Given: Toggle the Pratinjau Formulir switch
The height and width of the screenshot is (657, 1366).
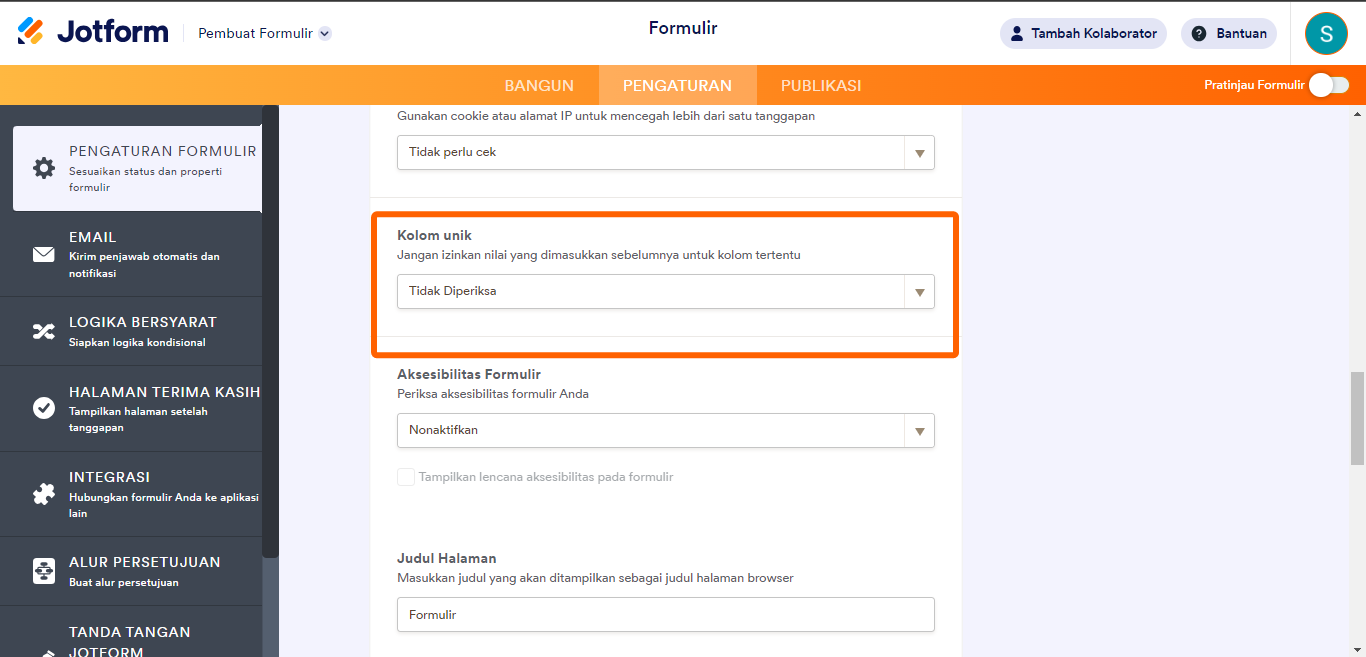Looking at the screenshot, I should 1329,85.
